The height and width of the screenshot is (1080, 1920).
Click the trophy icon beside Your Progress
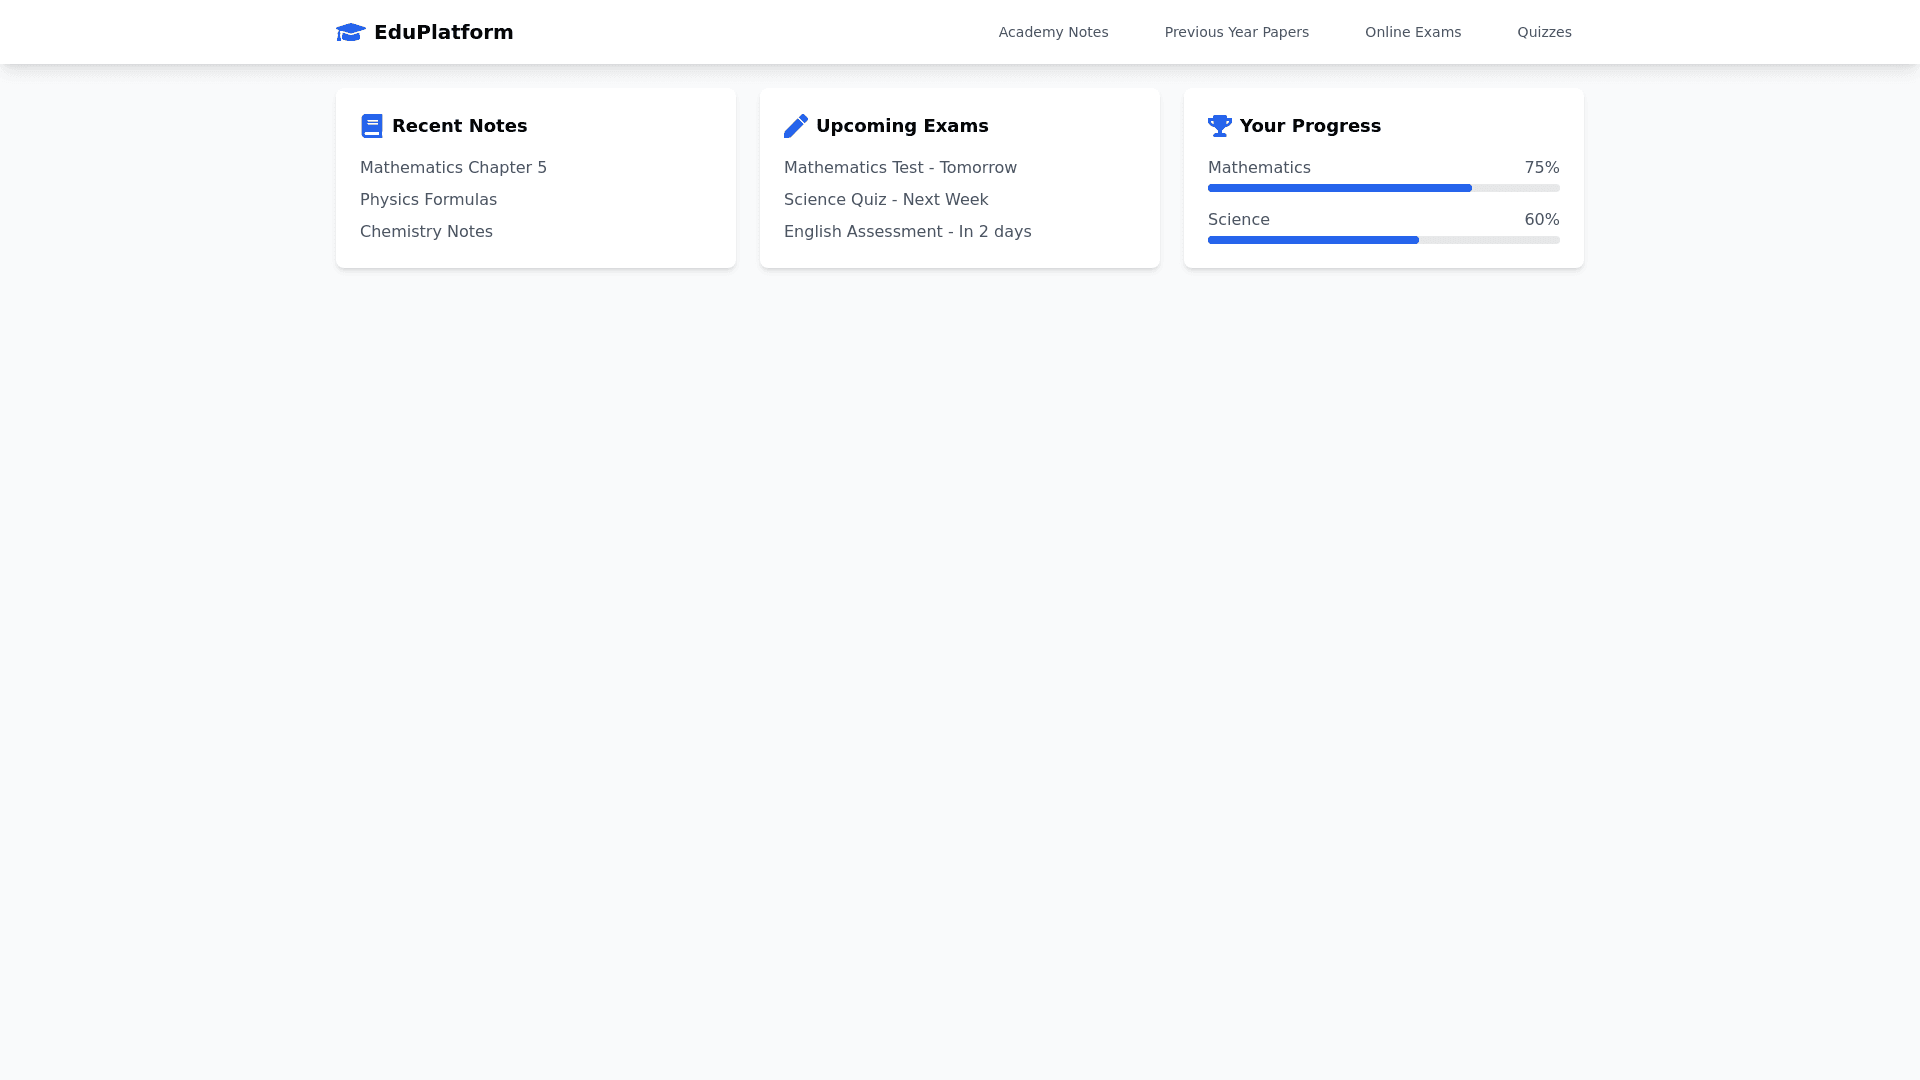point(1219,126)
